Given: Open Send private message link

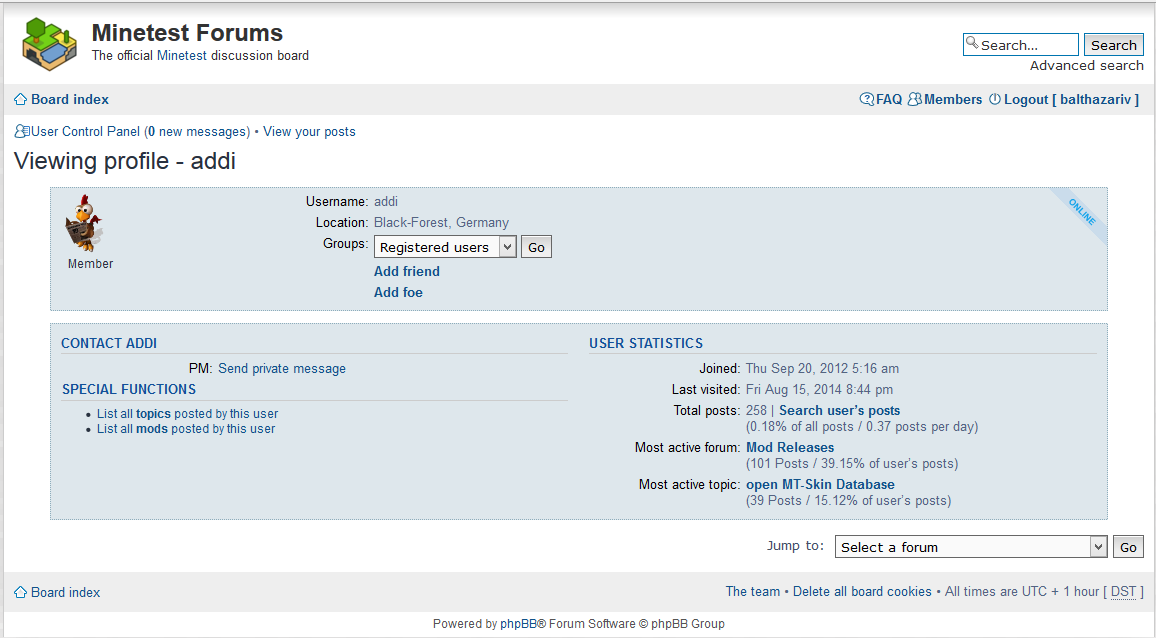Looking at the screenshot, I should coord(281,368).
